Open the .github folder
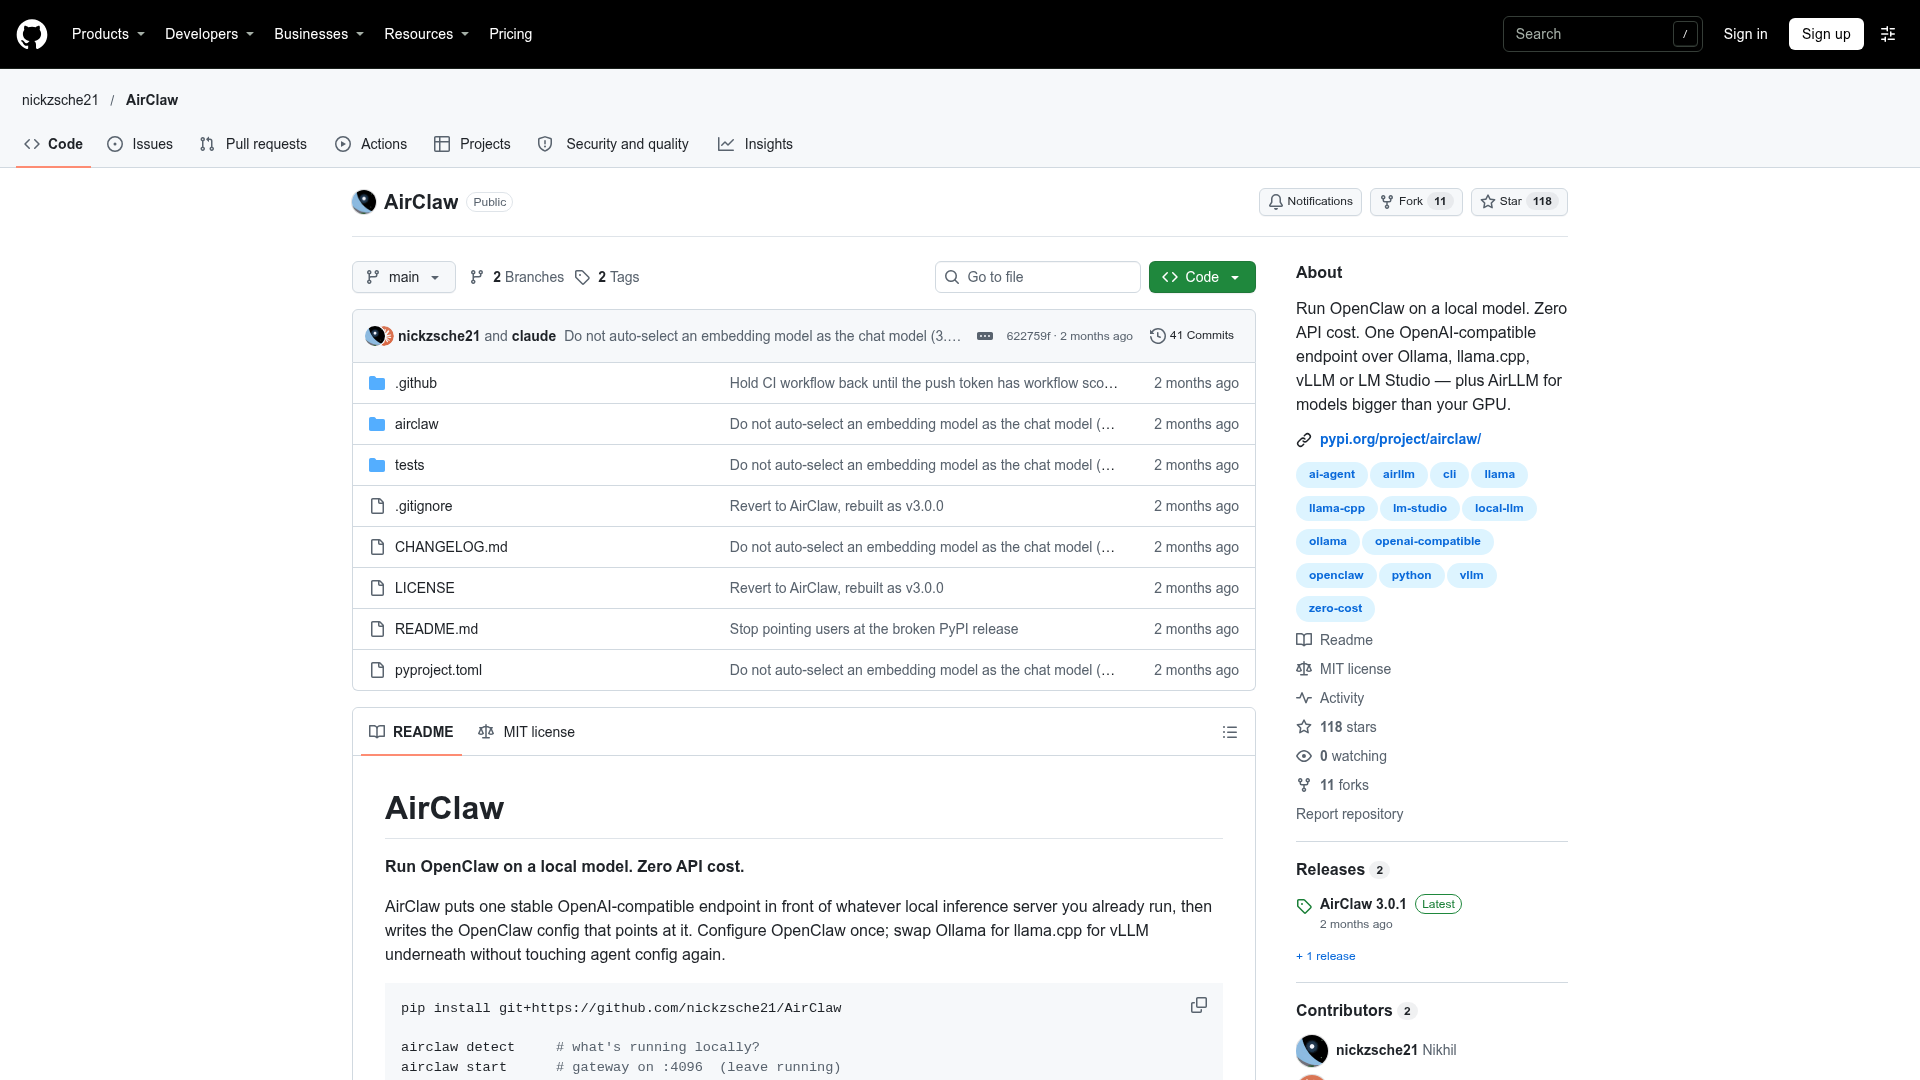 pos(416,383)
